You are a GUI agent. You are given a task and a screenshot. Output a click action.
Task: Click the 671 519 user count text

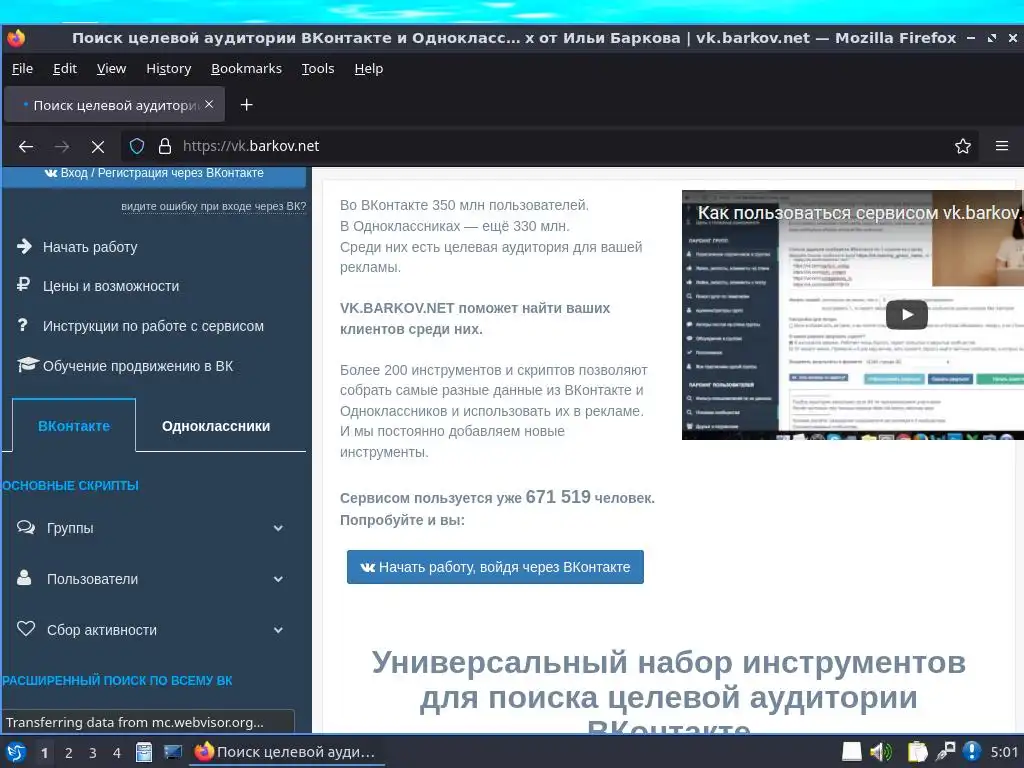coord(558,497)
